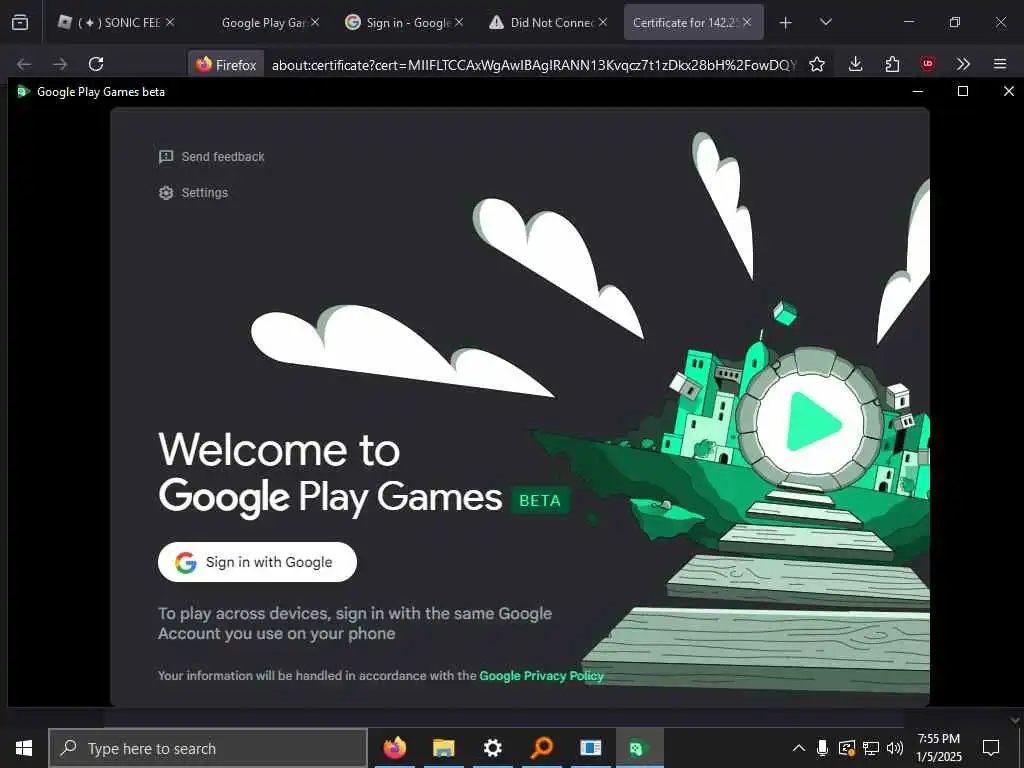Open the orange magnifier taskbar app
1024x768 pixels.
tap(541, 748)
